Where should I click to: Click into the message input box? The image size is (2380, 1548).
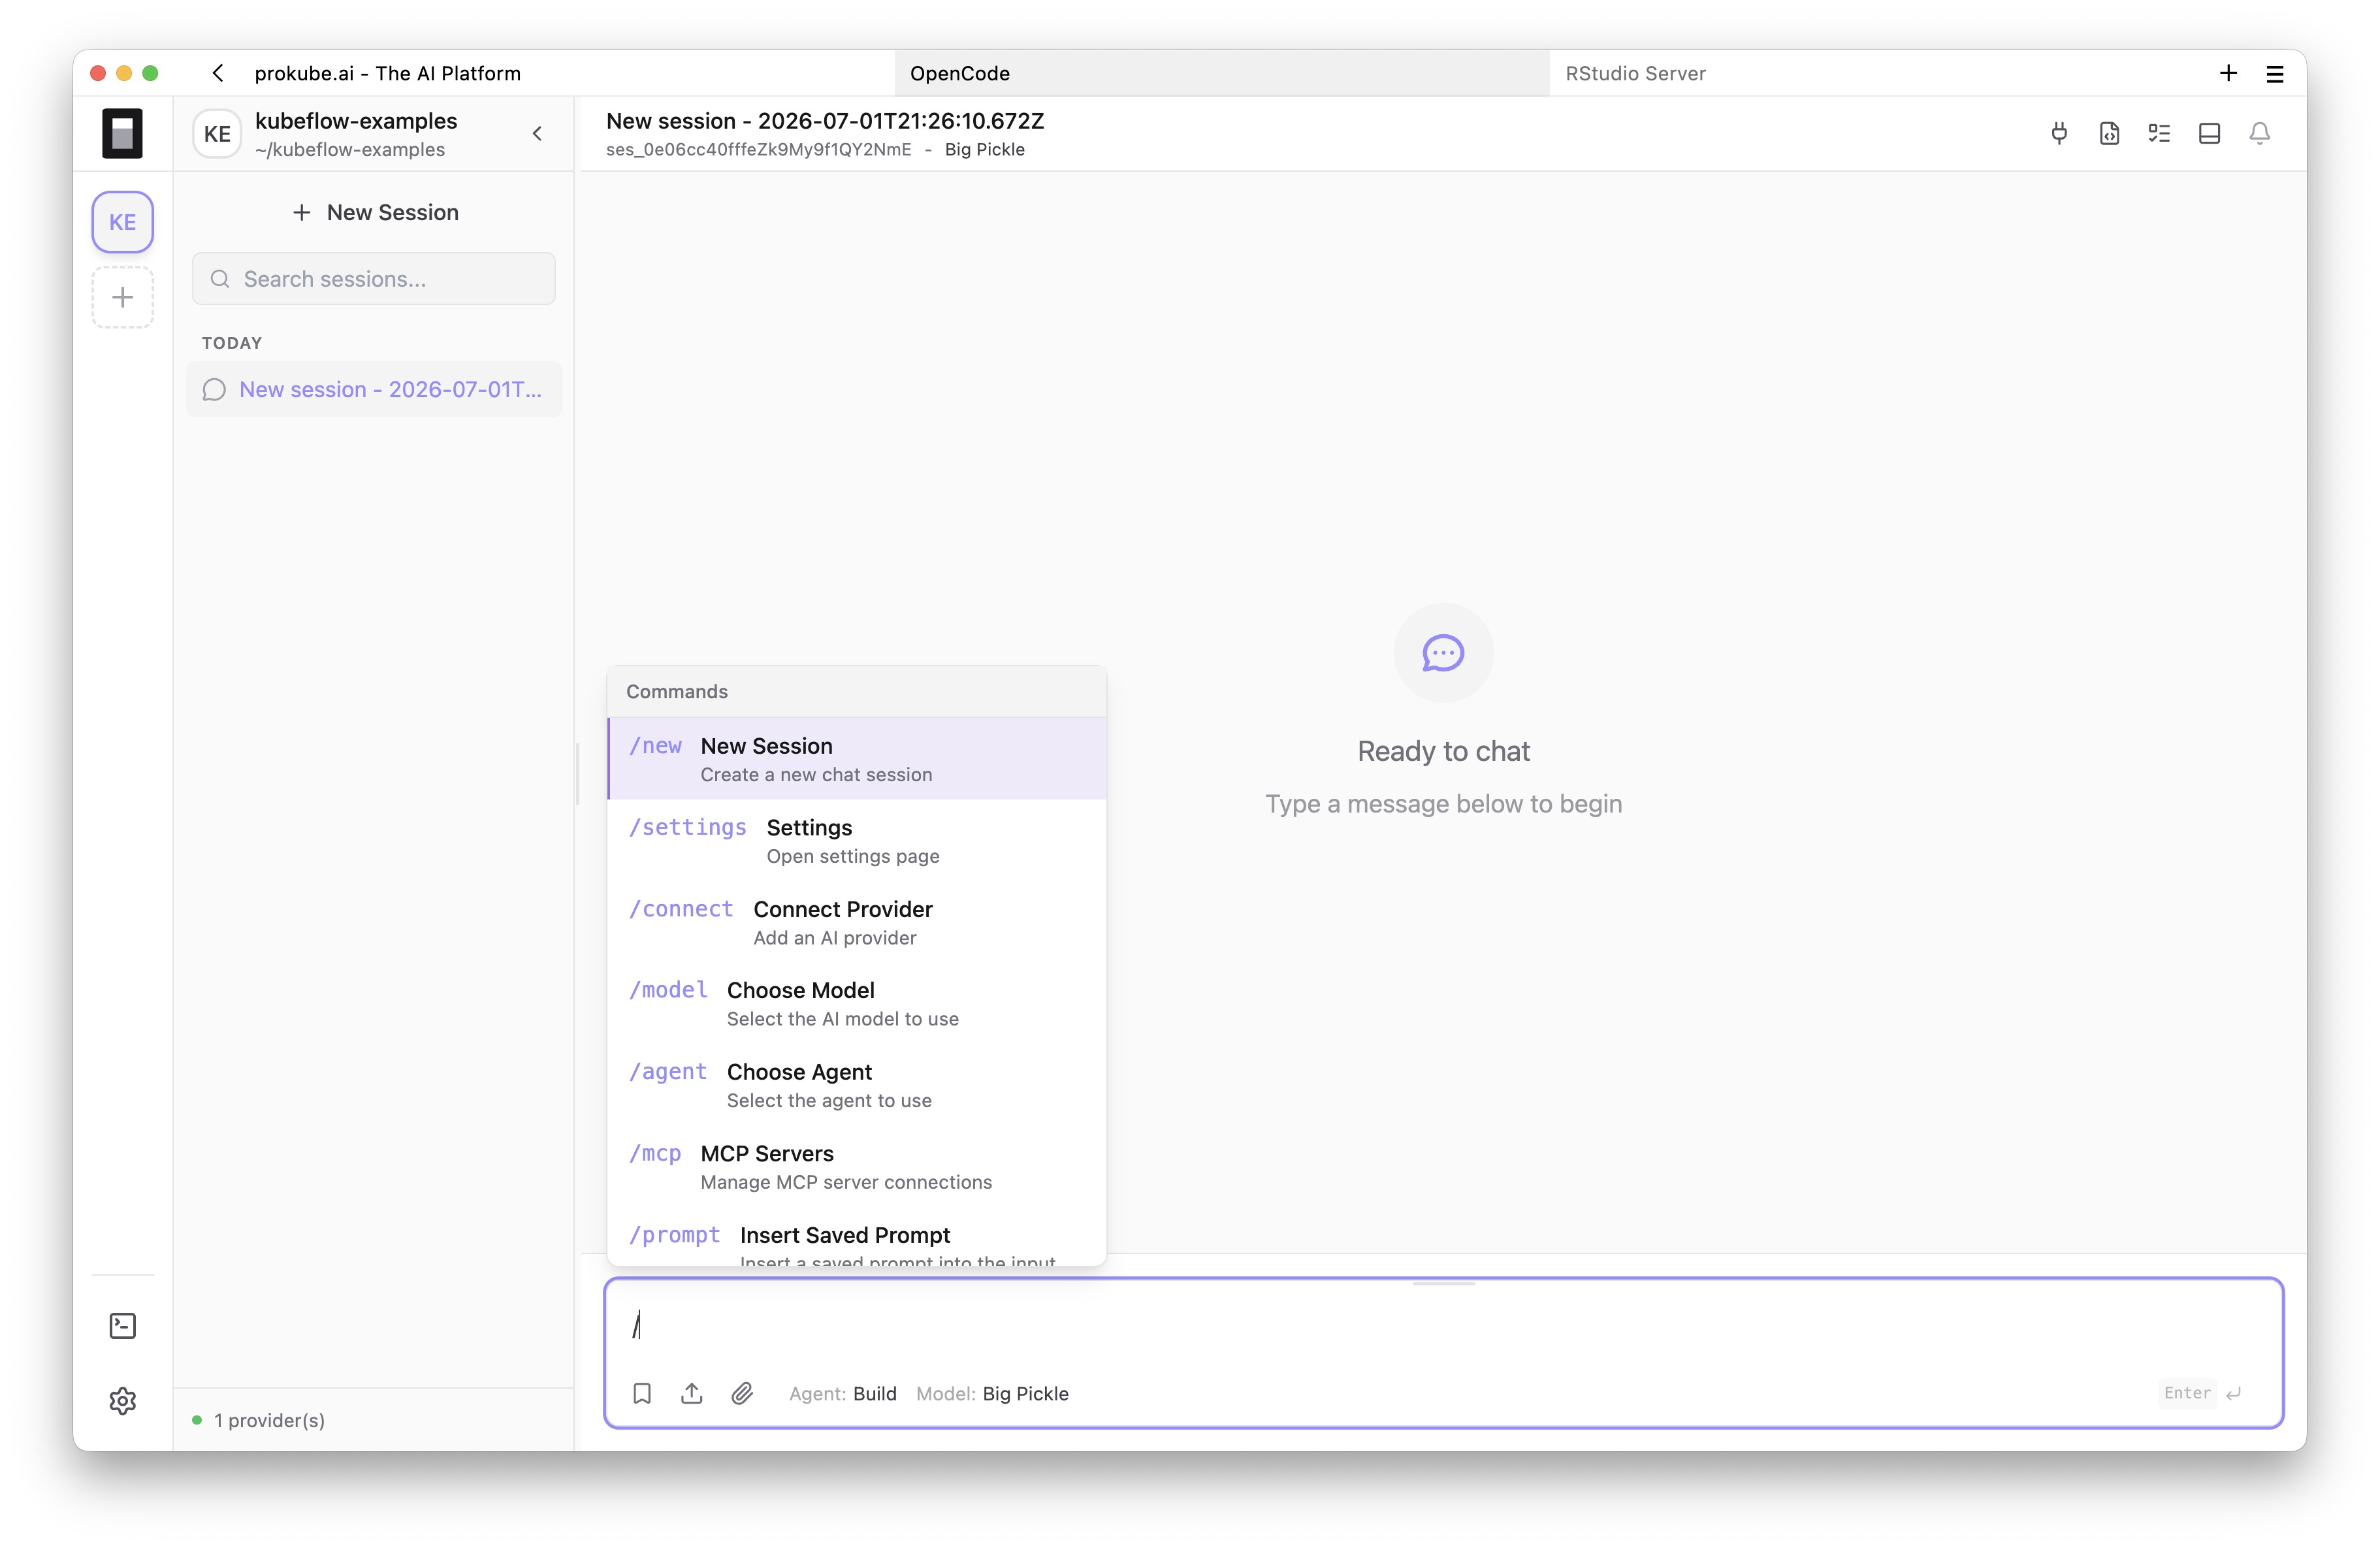[x=1443, y=1325]
